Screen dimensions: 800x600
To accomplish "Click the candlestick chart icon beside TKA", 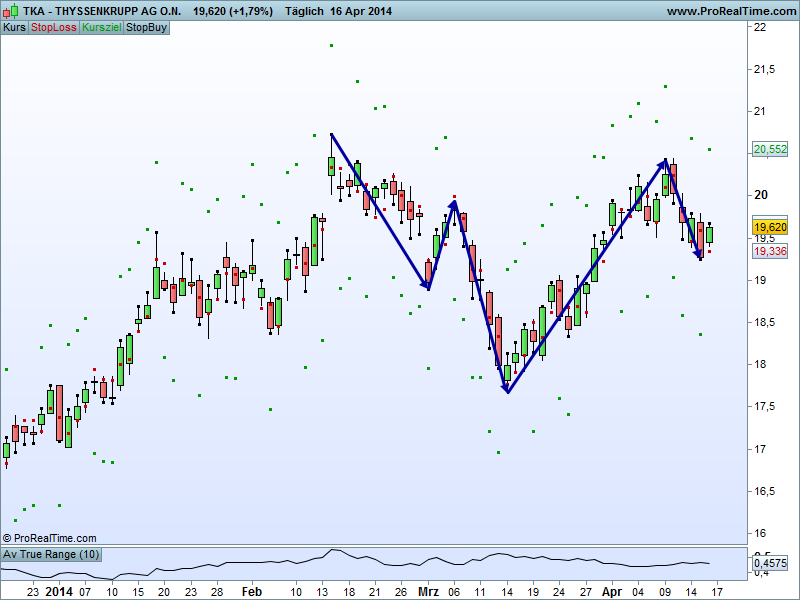I will click(11, 11).
